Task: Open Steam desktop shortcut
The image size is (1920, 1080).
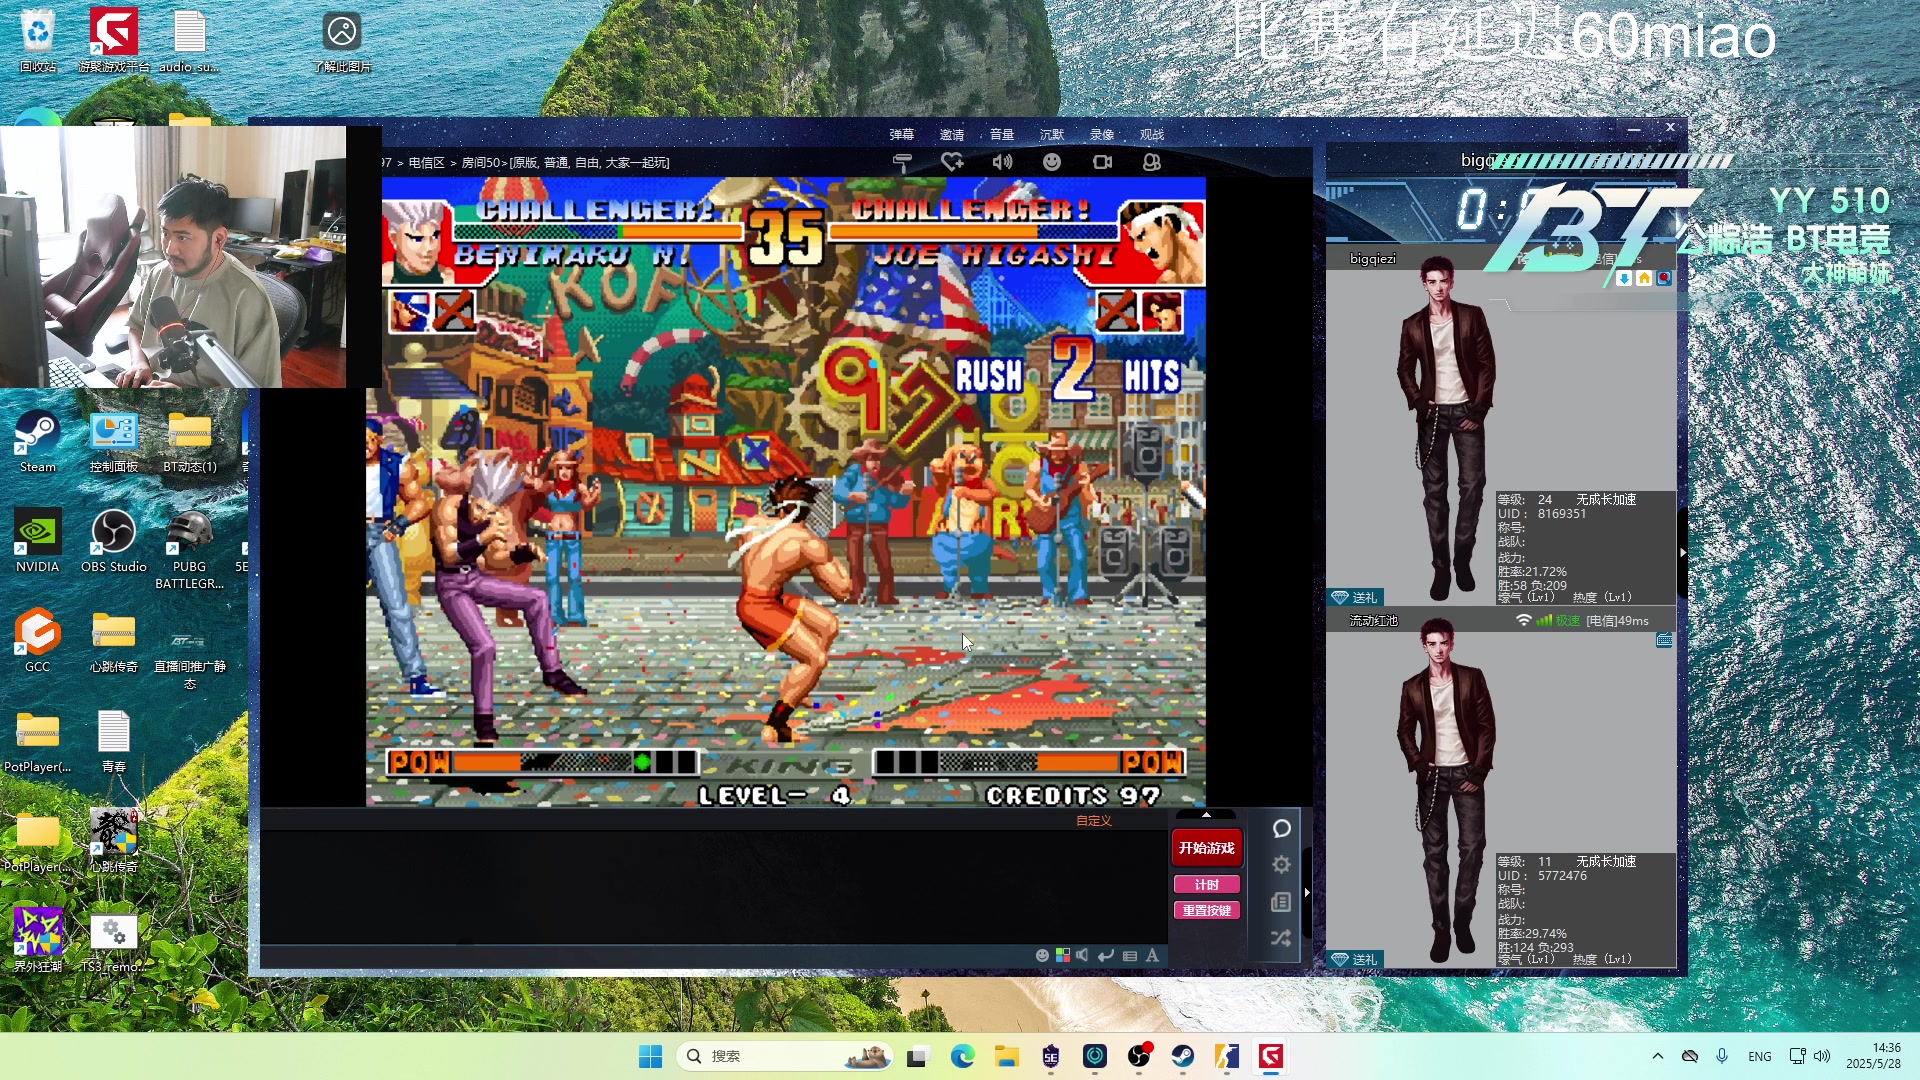Action: [38, 441]
